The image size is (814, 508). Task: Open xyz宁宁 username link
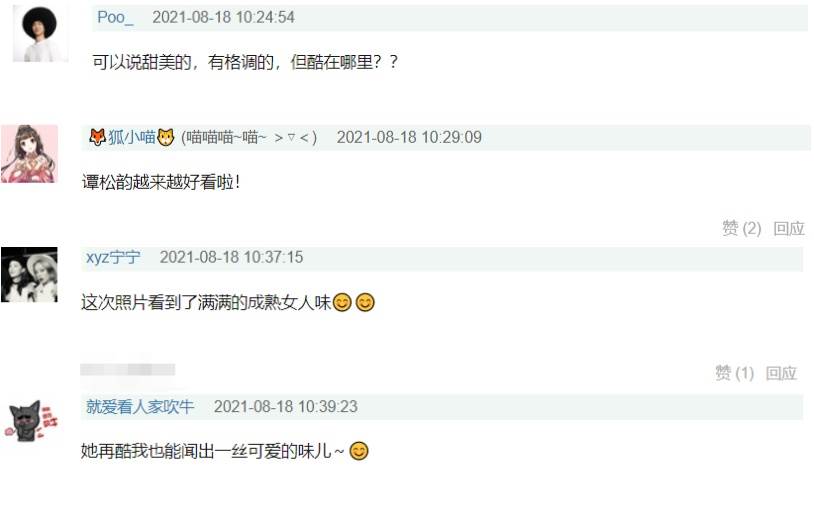113,257
